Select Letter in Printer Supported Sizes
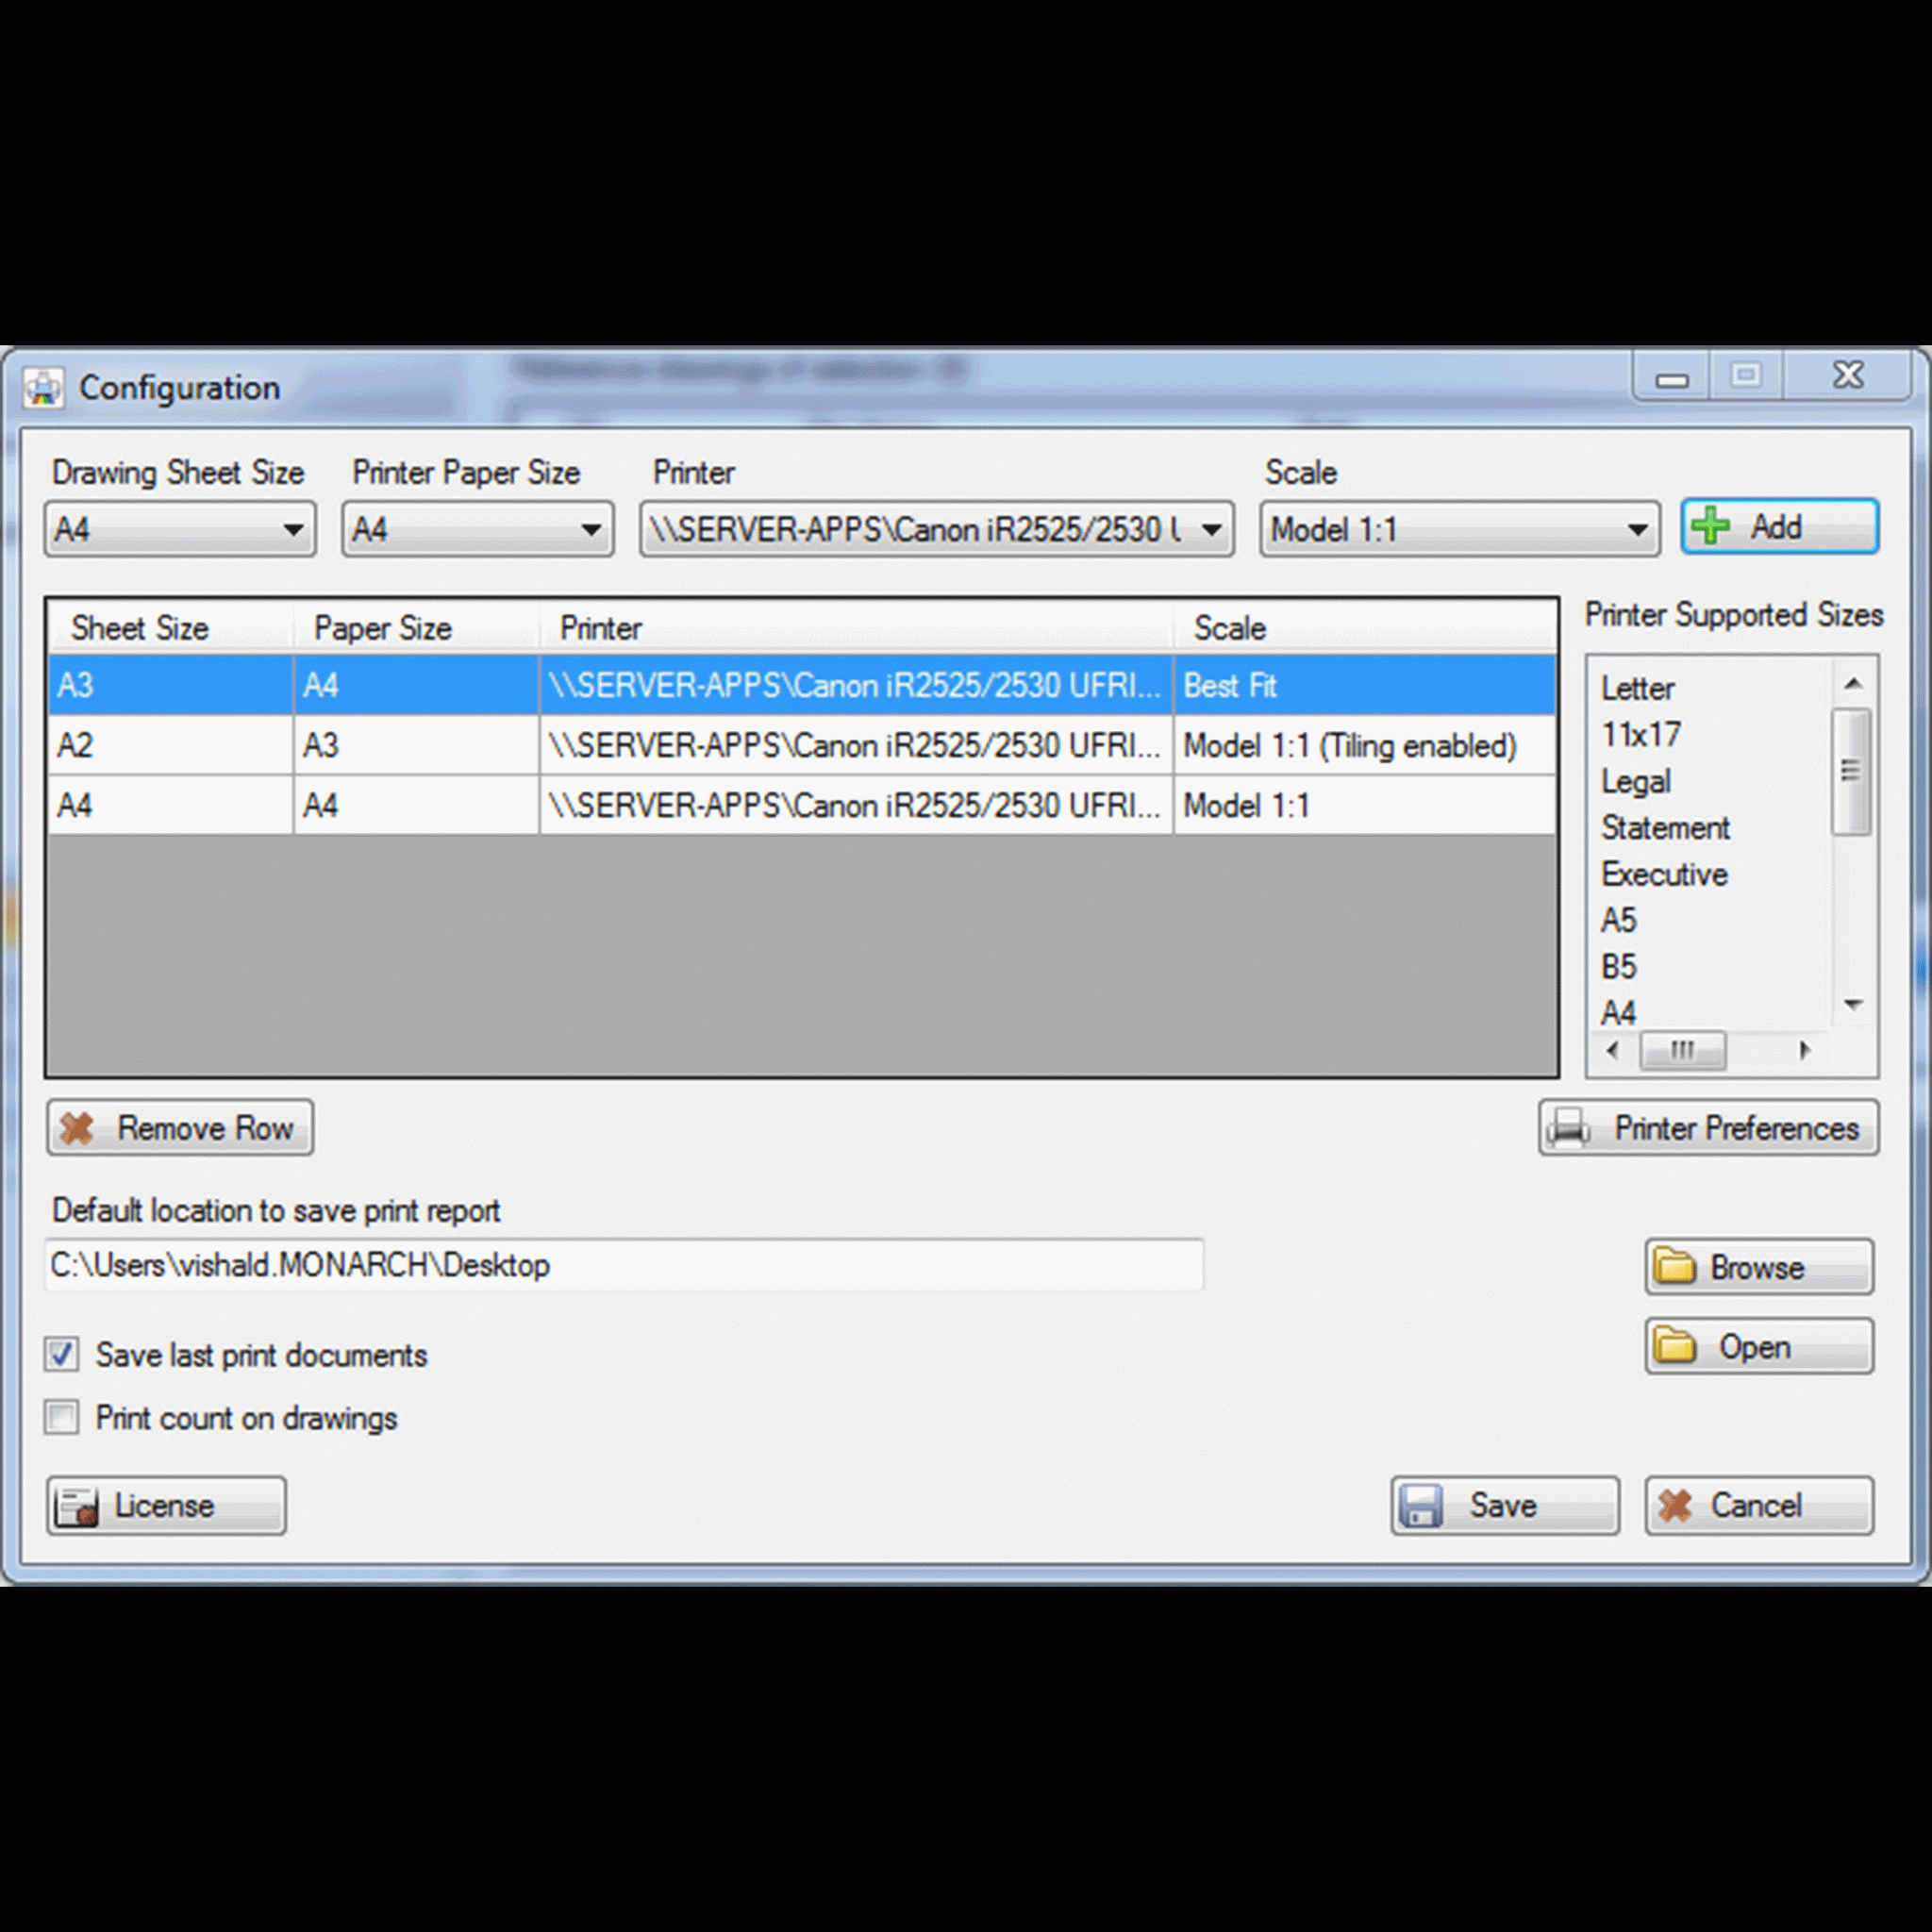This screenshot has width=1932, height=1932. 1637,688
